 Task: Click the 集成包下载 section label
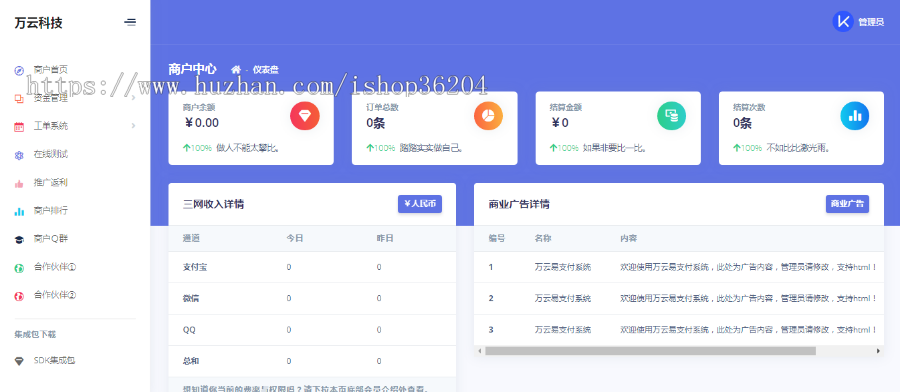[x=35, y=334]
